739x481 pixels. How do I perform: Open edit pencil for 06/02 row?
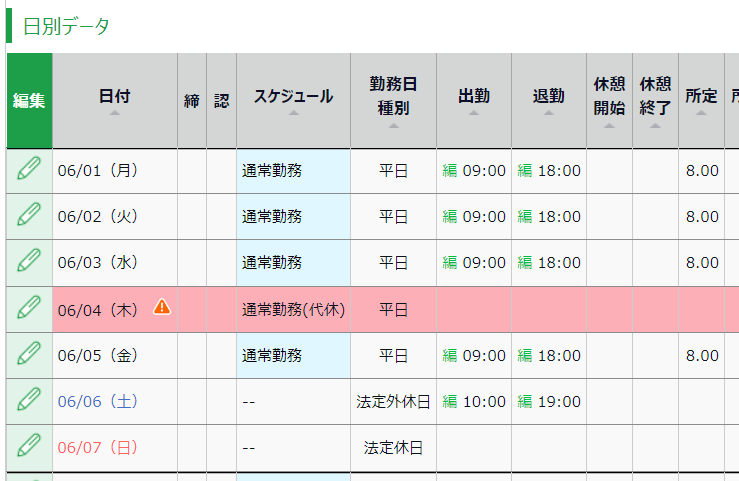point(29,216)
